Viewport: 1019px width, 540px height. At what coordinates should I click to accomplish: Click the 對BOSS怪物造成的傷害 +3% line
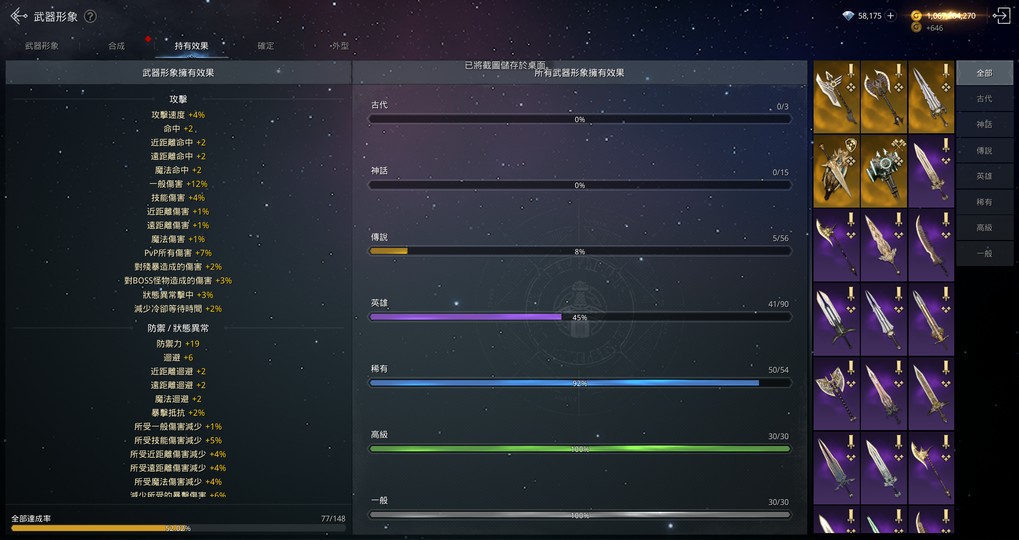tap(178, 281)
